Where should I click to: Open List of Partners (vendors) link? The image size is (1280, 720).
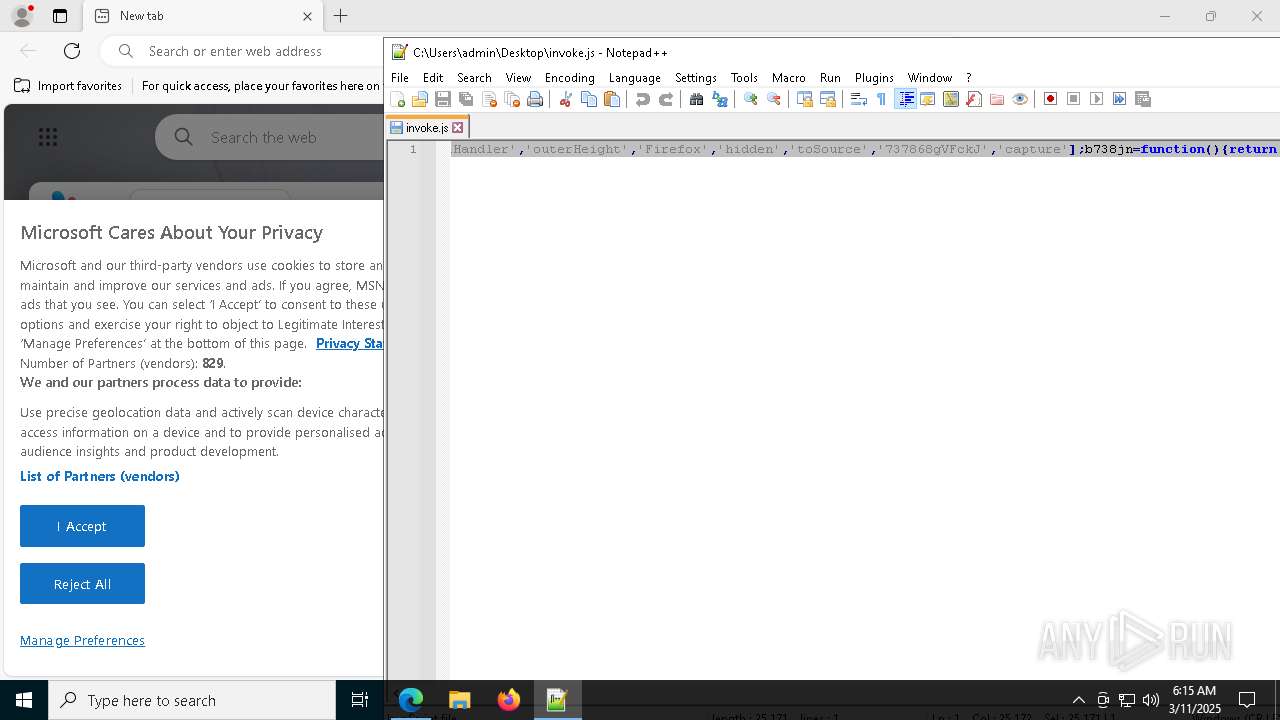coord(100,476)
